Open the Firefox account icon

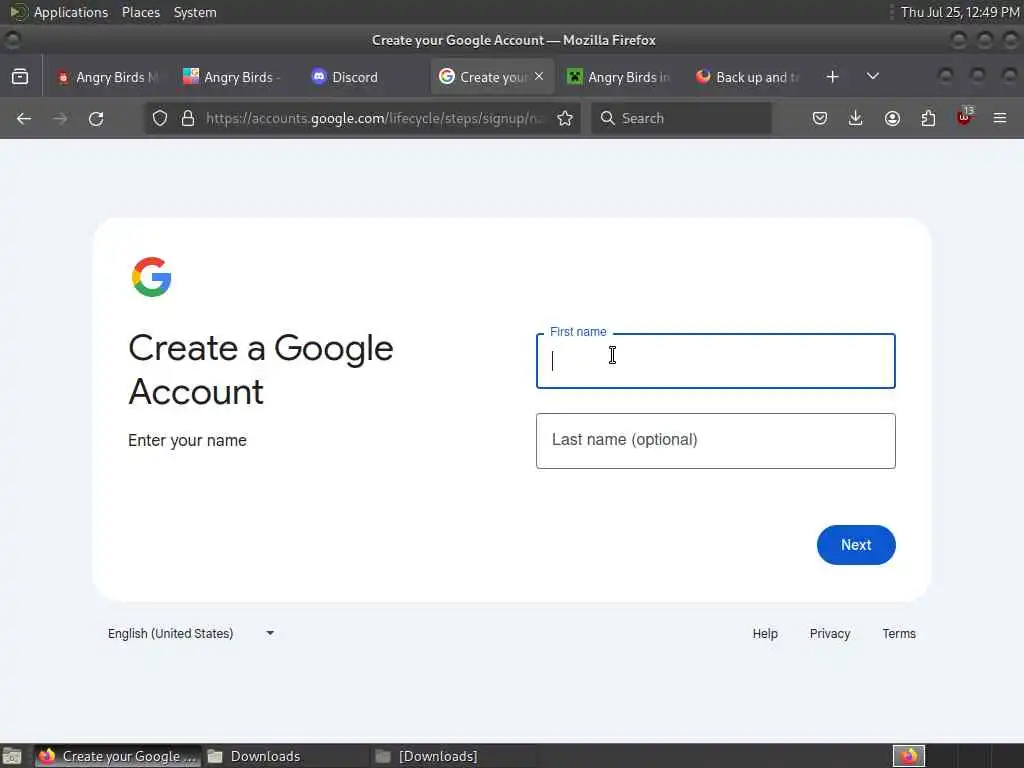point(892,118)
